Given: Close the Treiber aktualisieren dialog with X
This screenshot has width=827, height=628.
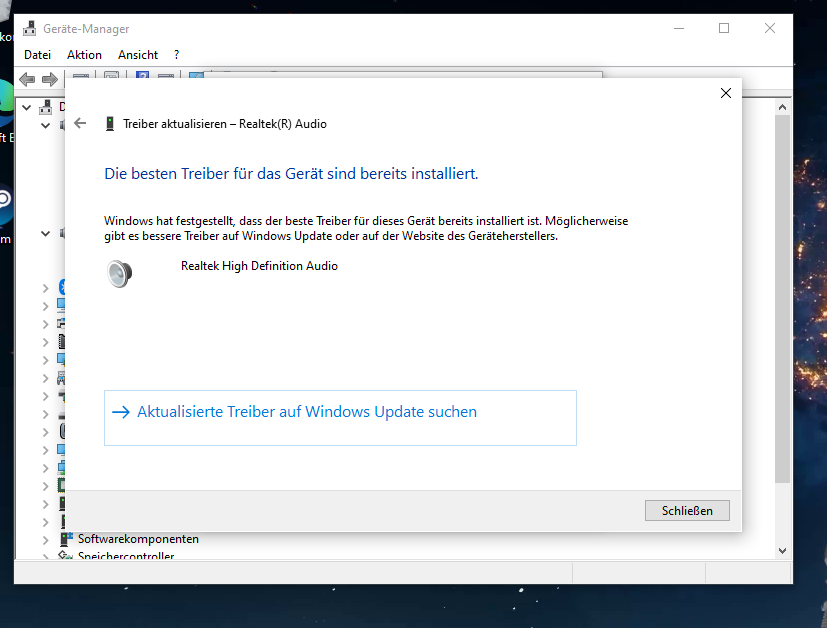Looking at the screenshot, I should 726,93.
